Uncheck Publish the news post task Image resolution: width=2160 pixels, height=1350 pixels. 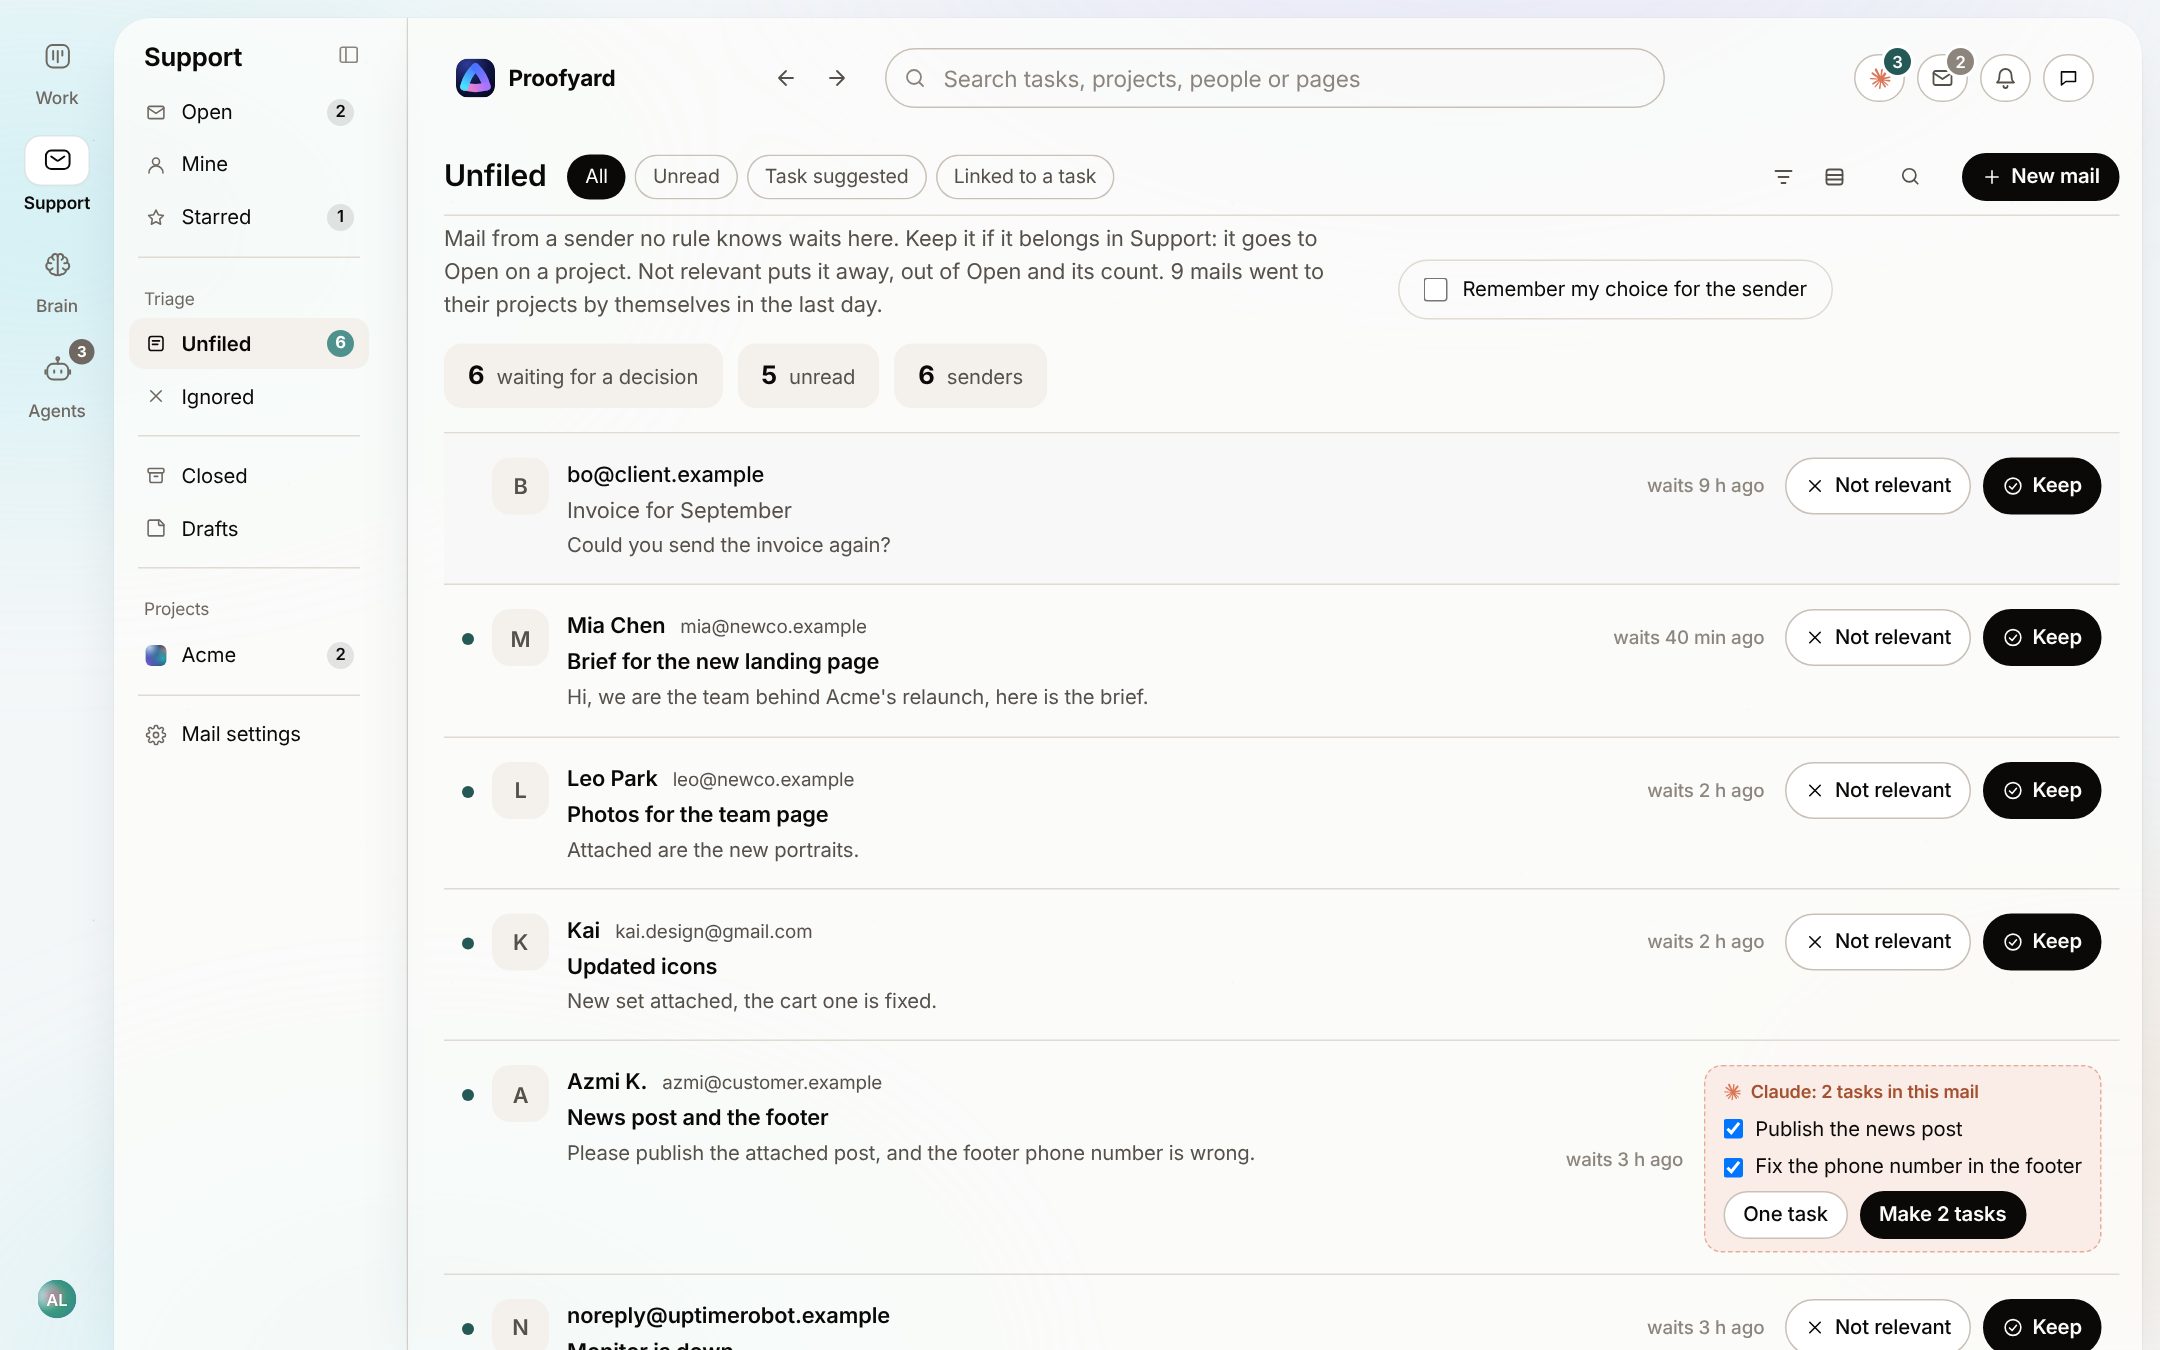[x=1733, y=1129]
